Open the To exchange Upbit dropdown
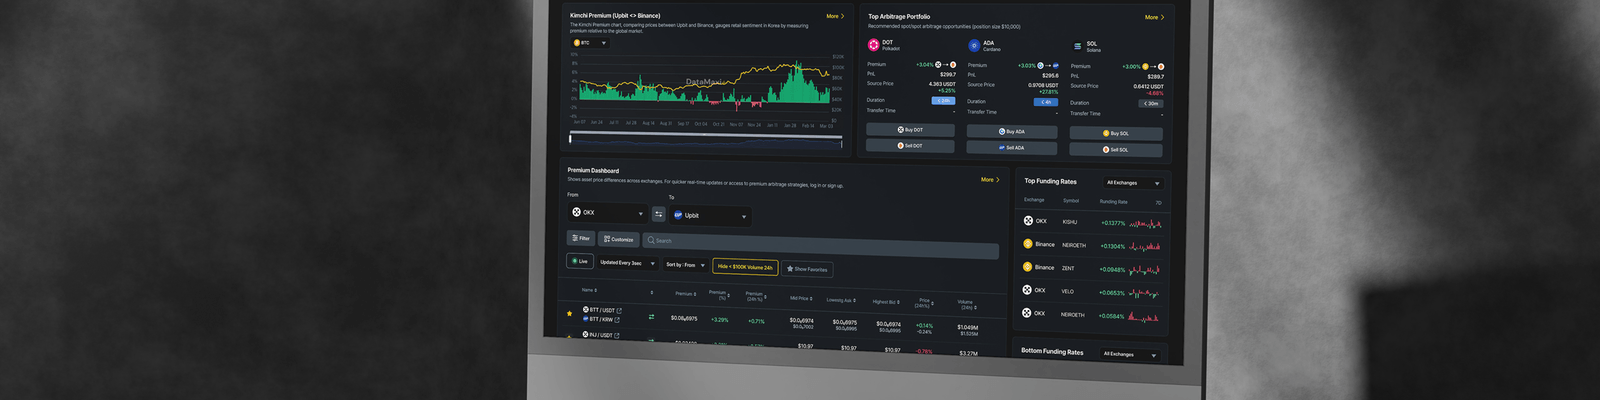1600x400 pixels. click(x=711, y=216)
